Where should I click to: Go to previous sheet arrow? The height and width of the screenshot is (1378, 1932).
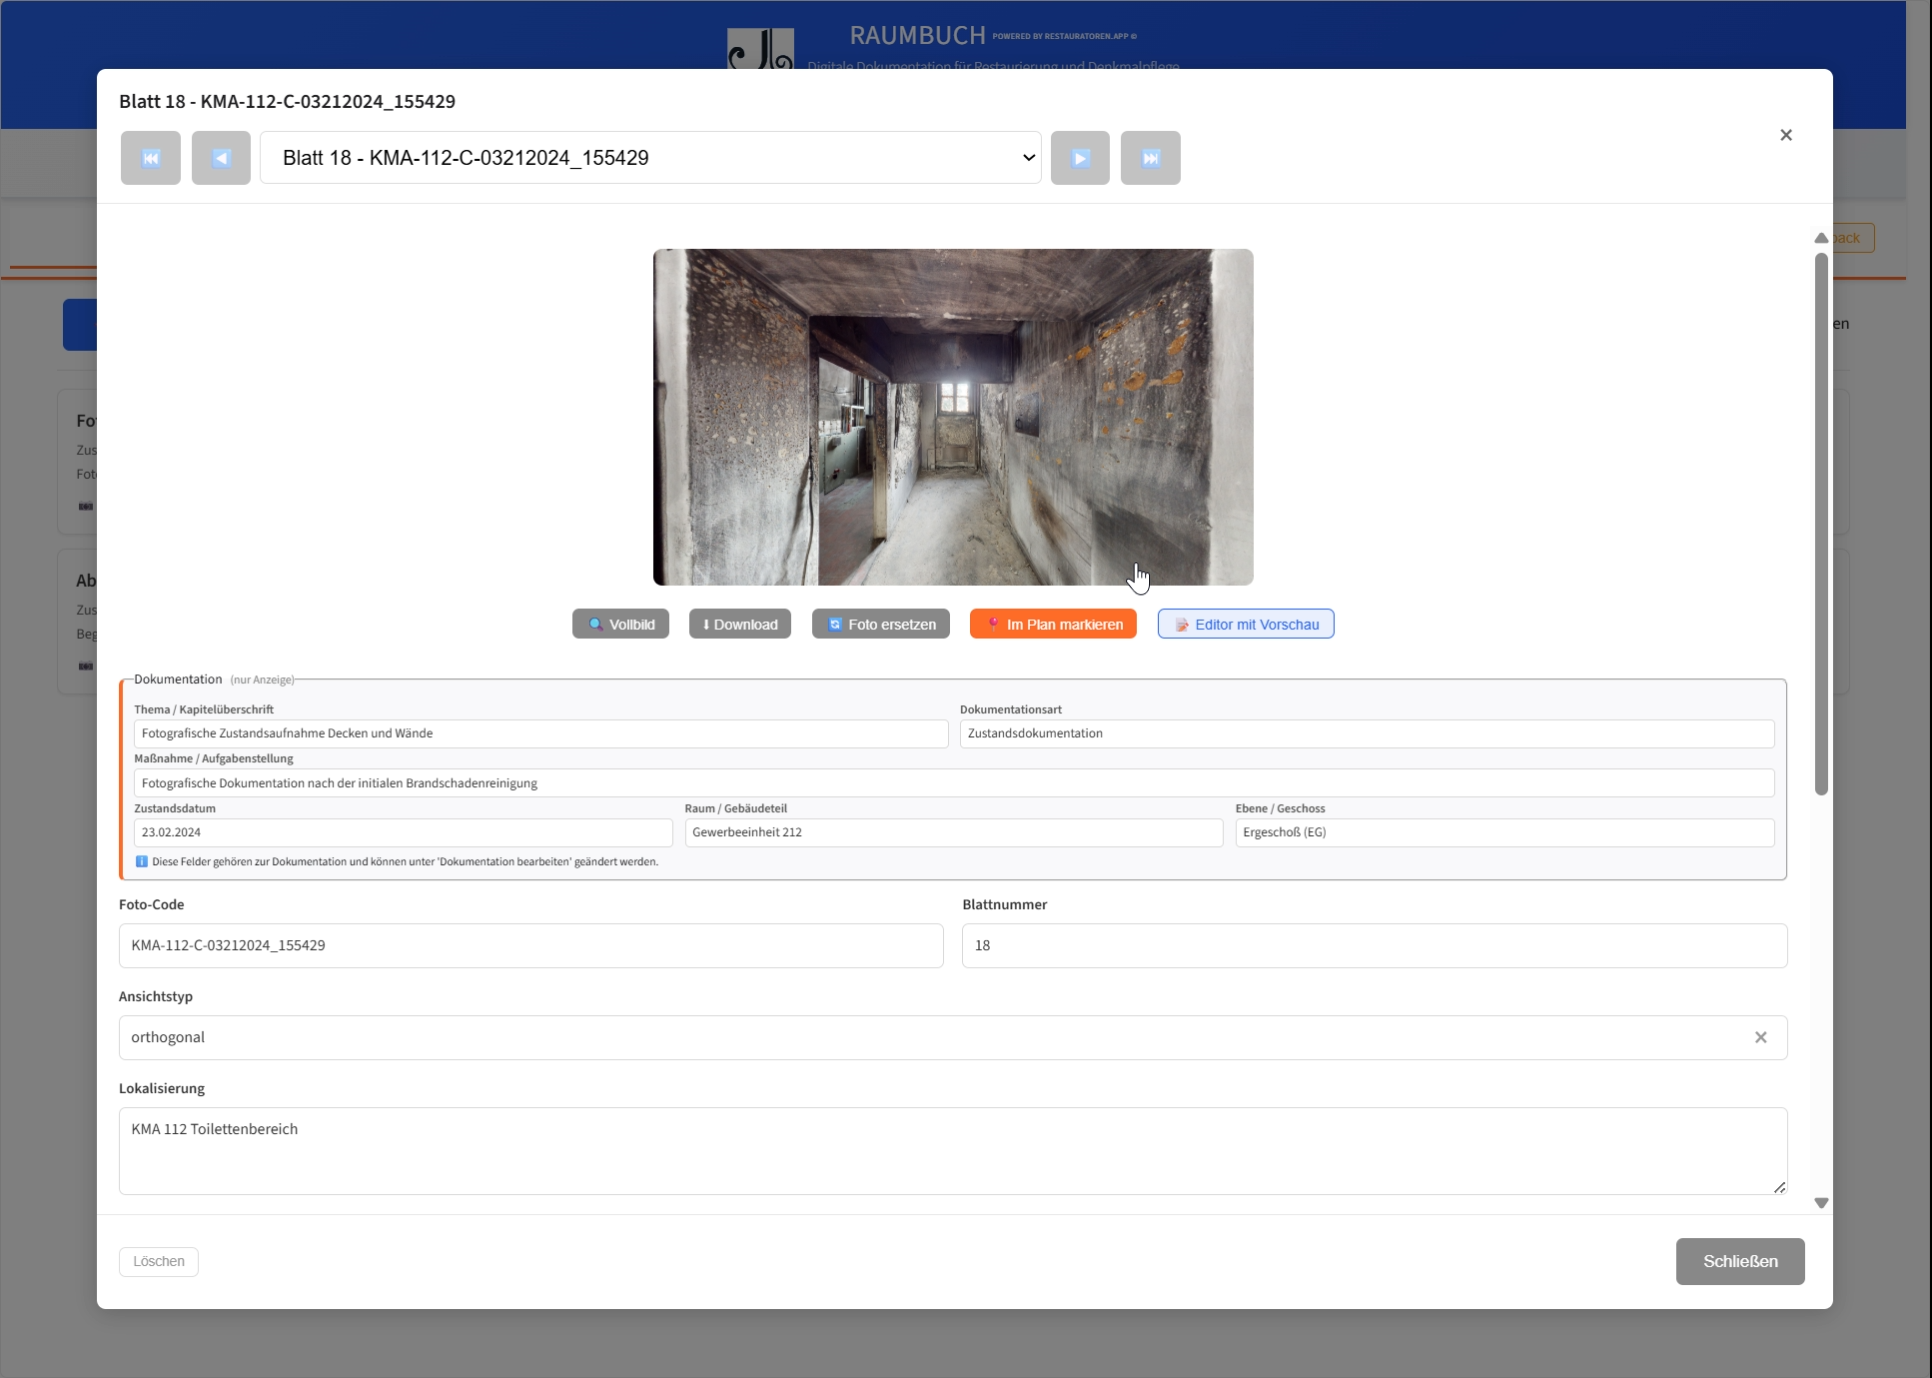coord(221,158)
